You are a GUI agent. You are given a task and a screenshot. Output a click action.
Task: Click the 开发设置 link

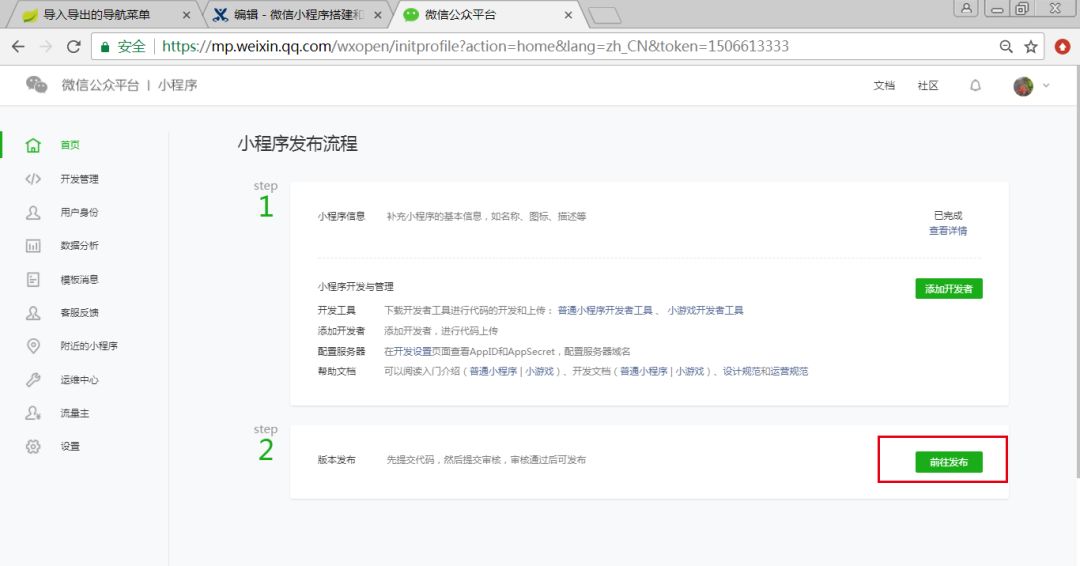click(413, 351)
